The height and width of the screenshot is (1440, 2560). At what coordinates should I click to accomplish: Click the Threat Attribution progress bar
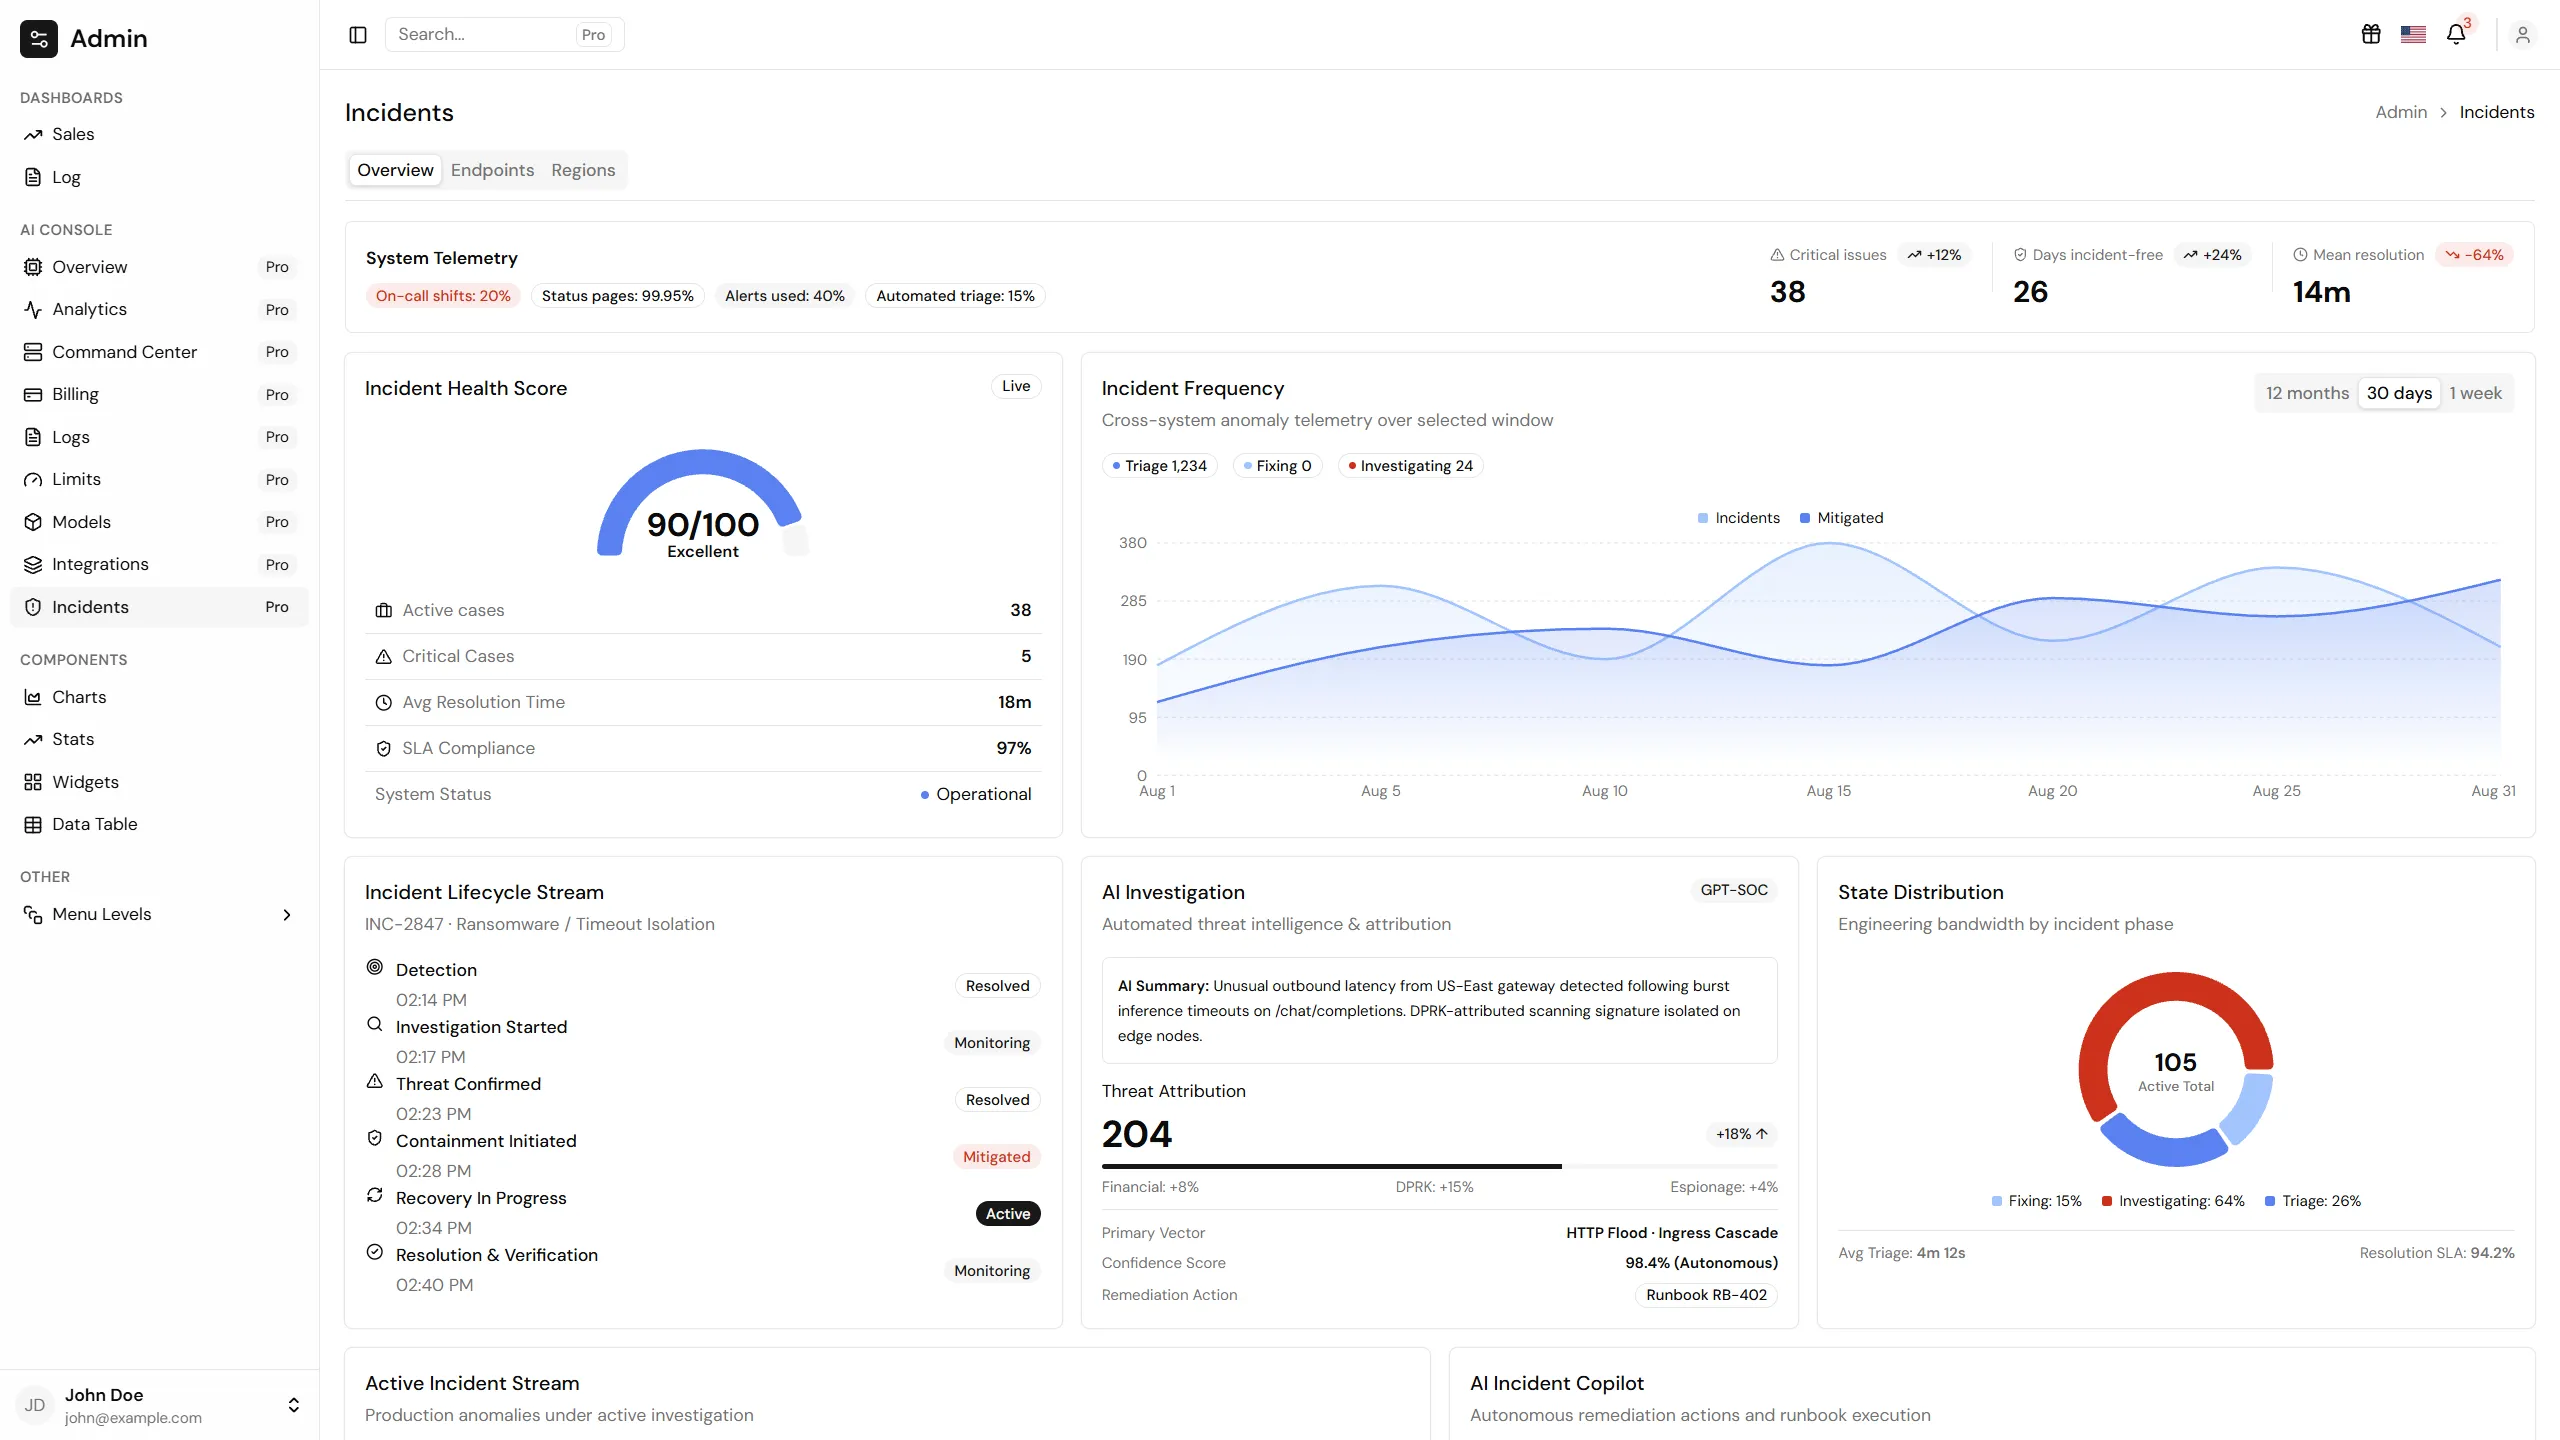pos(1439,1166)
